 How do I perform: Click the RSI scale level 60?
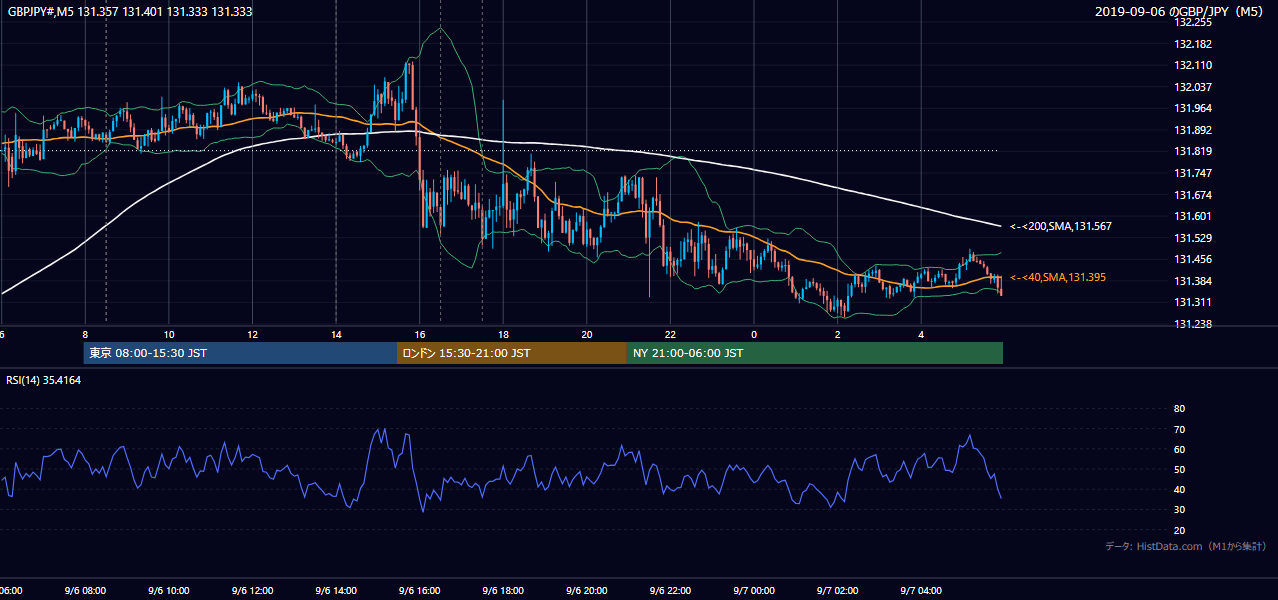tap(1179, 449)
